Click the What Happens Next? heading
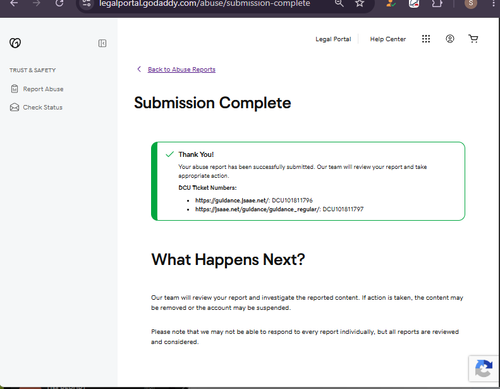 click(x=228, y=259)
